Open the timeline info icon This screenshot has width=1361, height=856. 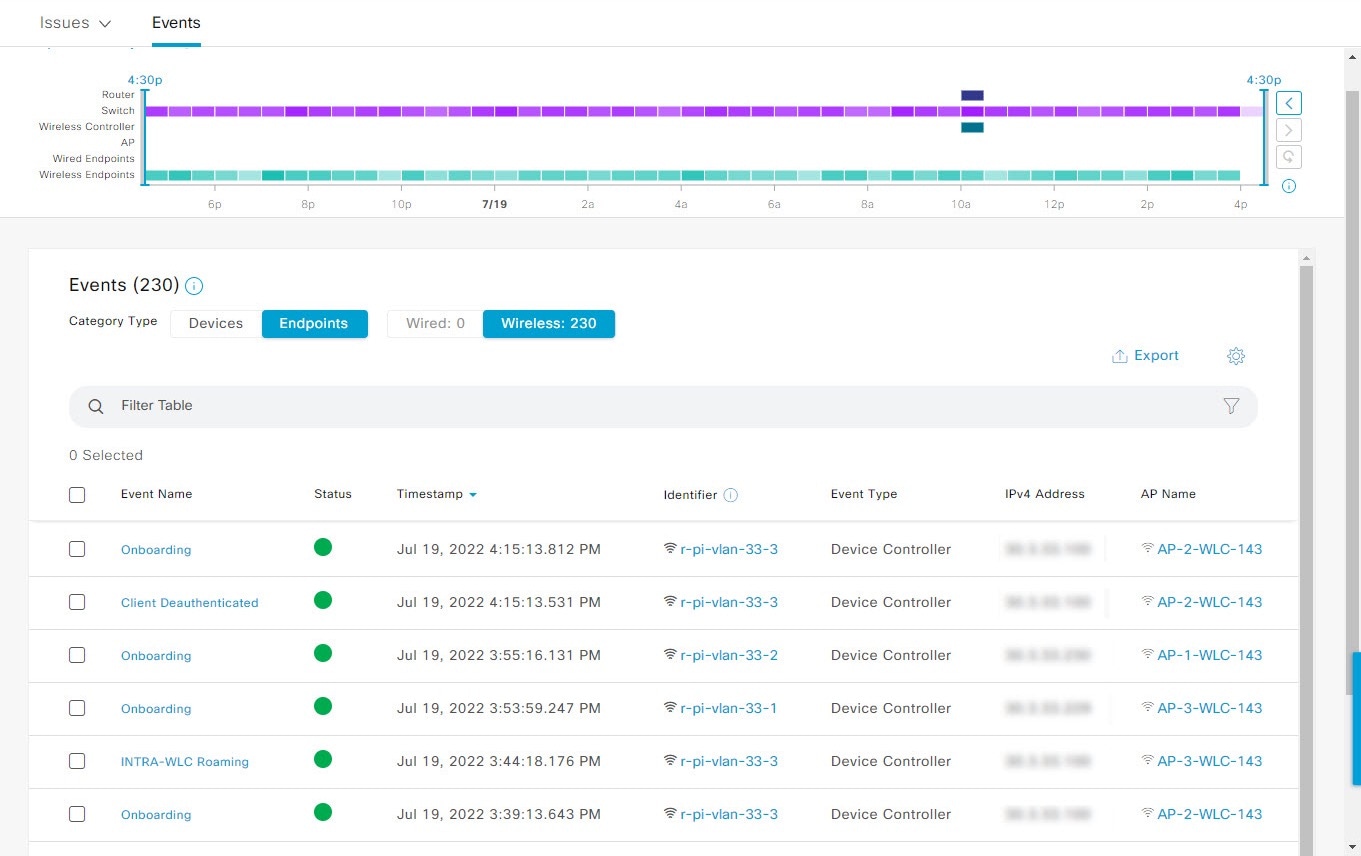[1289, 186]
